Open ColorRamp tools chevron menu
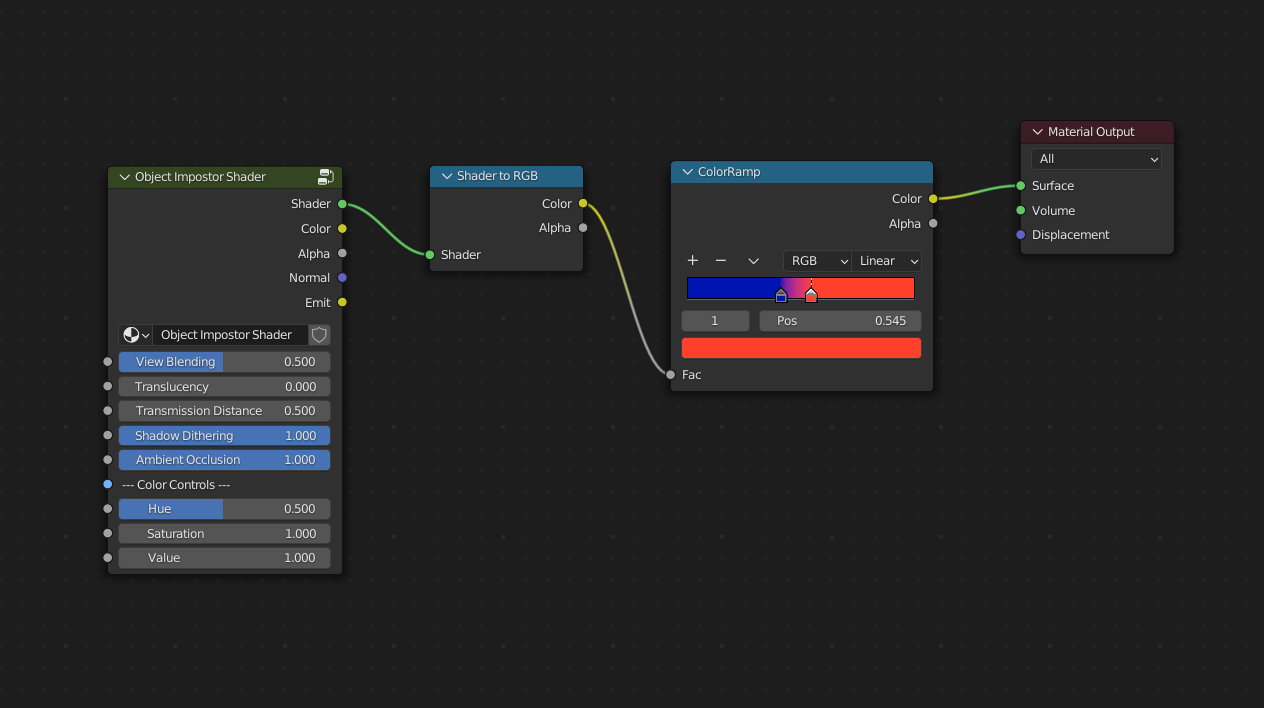 coord(754,261)
